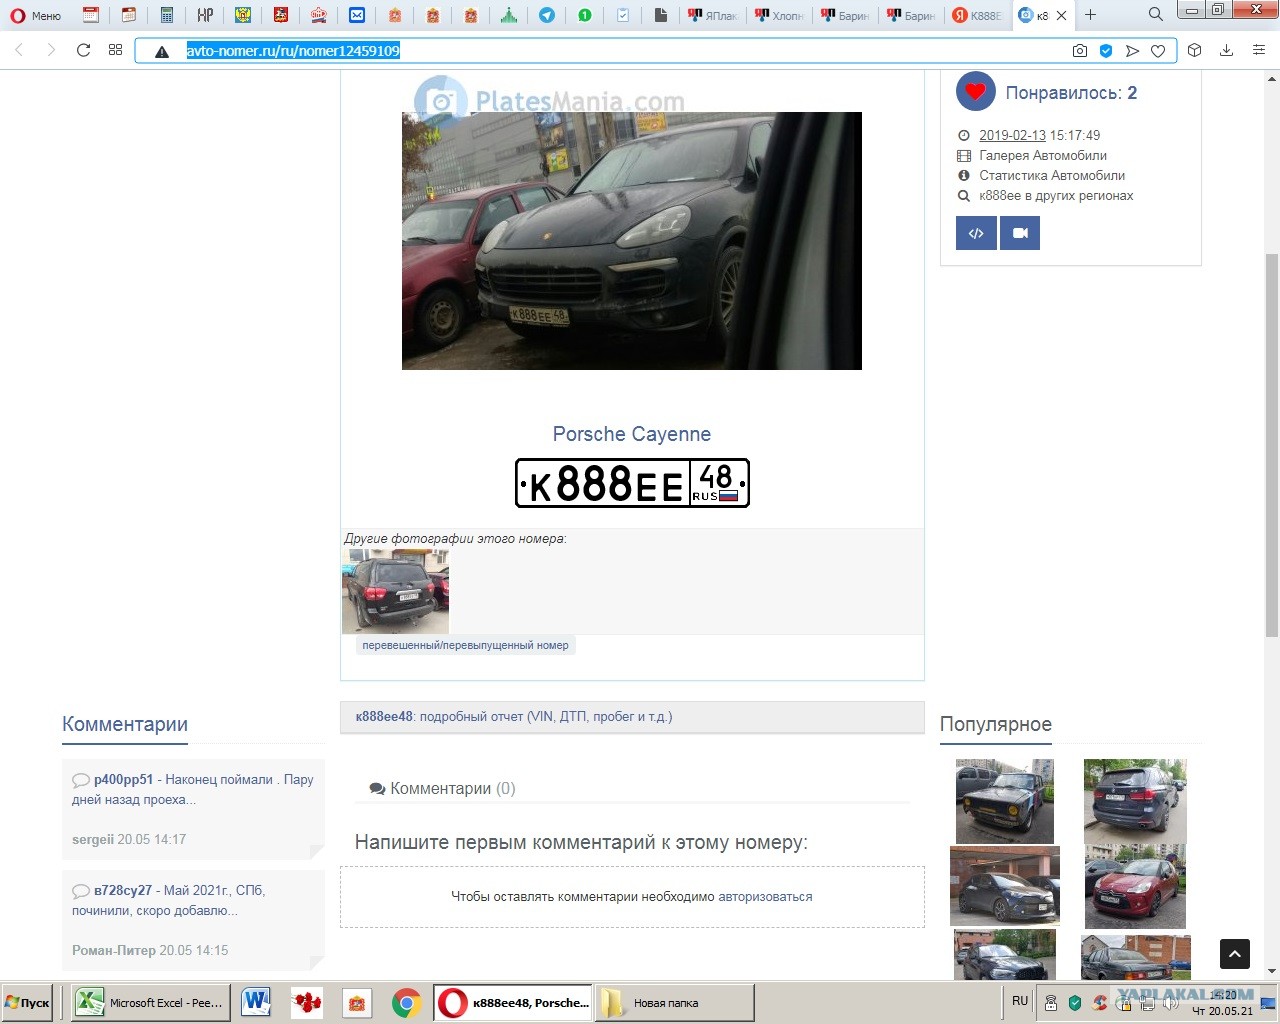Close the current к8 tab

pyautogui.click(x=1061, y=15)
